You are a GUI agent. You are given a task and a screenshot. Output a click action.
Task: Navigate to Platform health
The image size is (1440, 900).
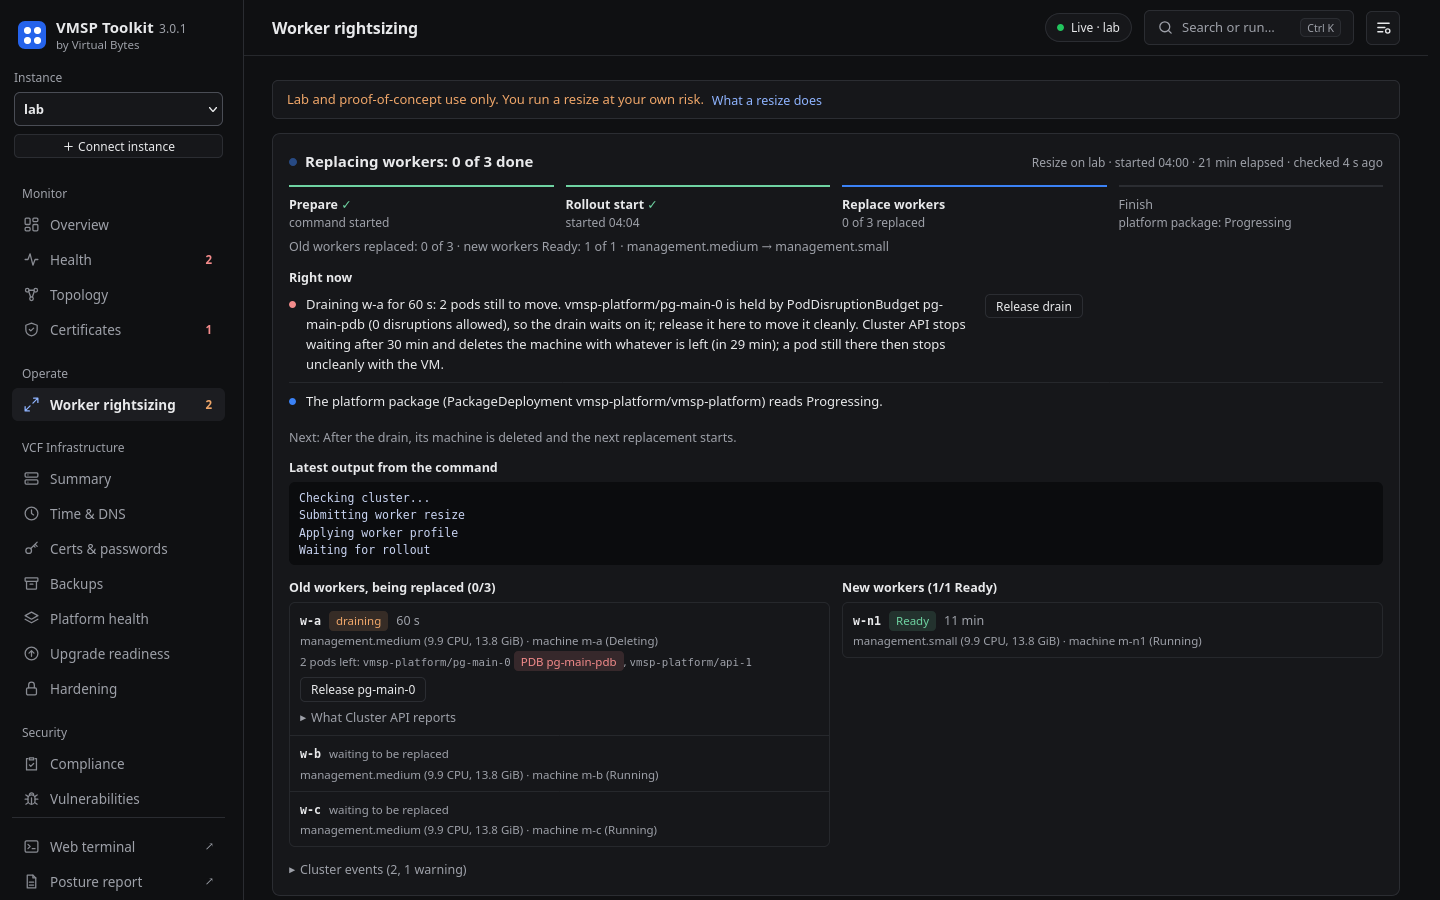point(118,619)
